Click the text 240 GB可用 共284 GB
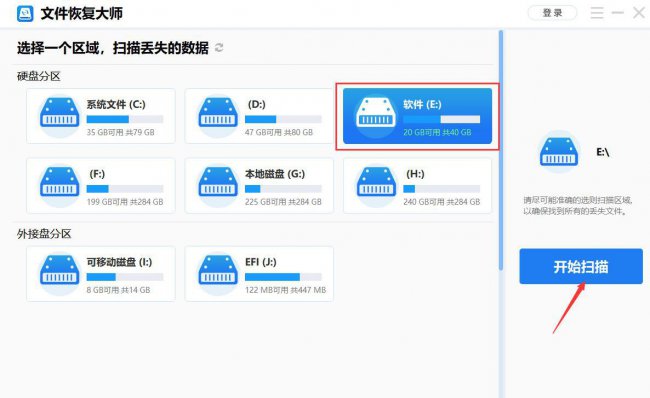The image size is (650, 398). (441, 202)
